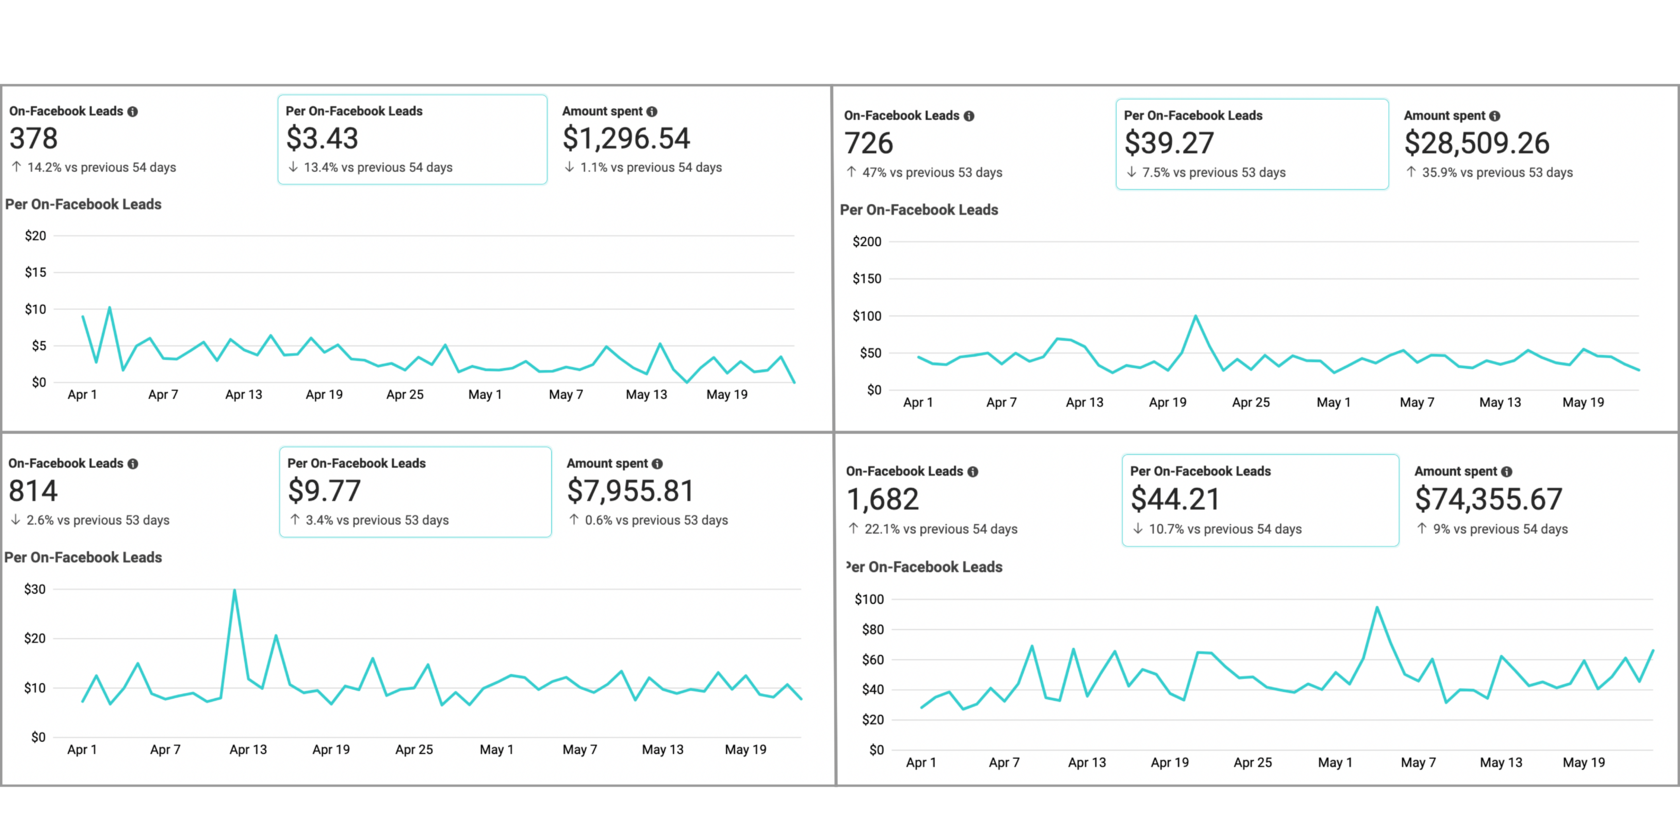This screenshot has height=840, width=1680.
Task: Click '1.1% vs previous 54 days' text
Action: (x=651, y=168)
